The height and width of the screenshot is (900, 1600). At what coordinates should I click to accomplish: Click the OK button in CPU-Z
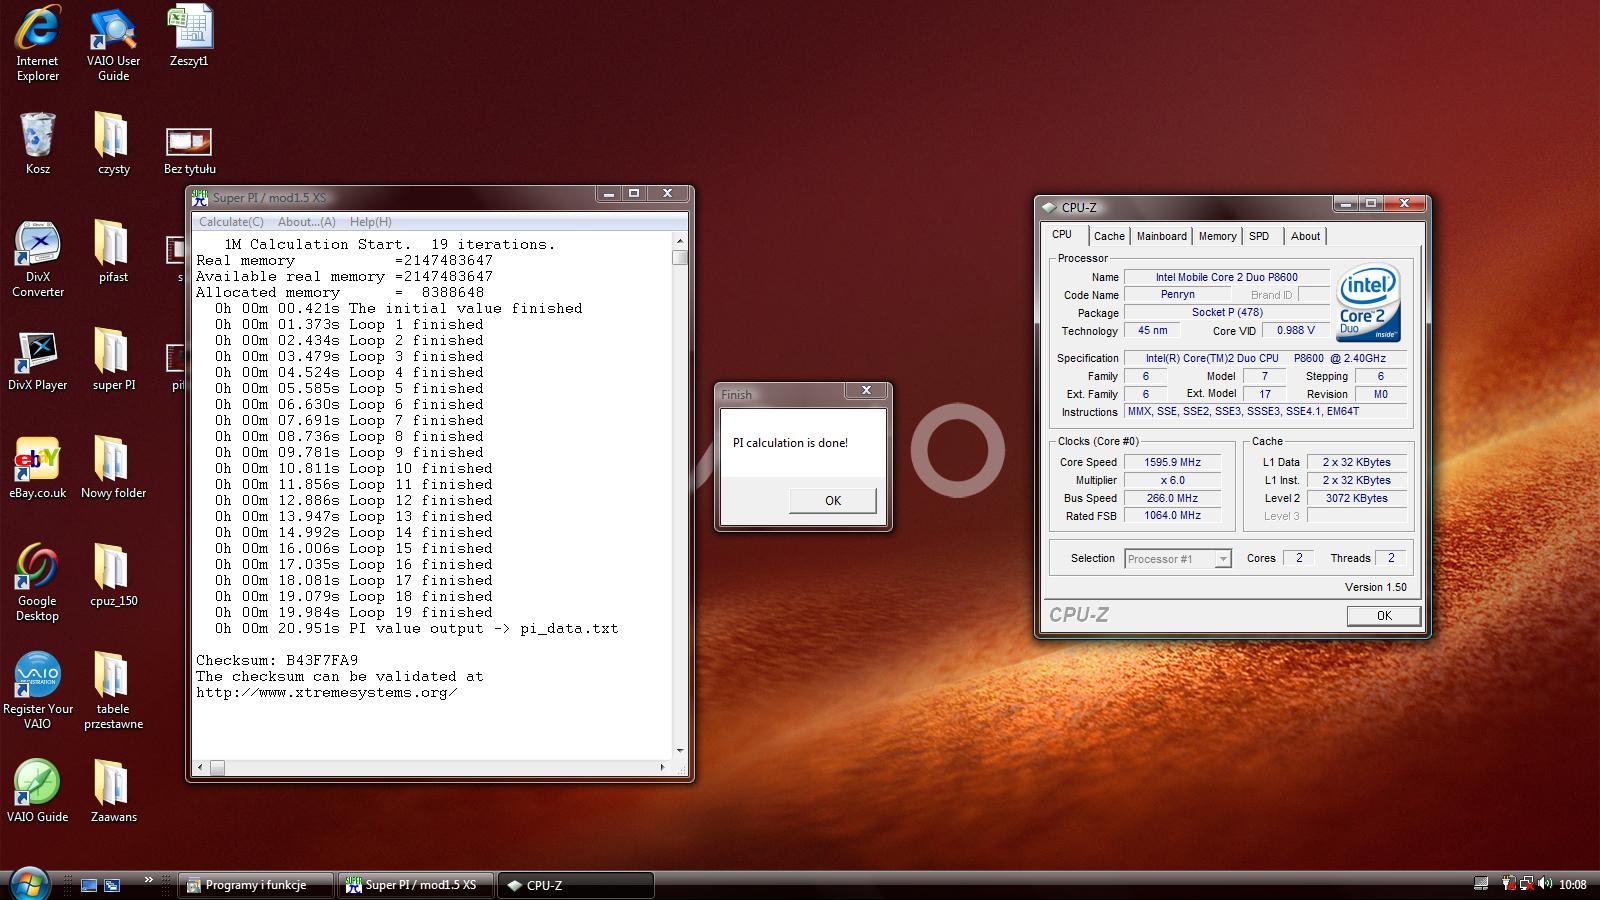tap(1383, 615)
